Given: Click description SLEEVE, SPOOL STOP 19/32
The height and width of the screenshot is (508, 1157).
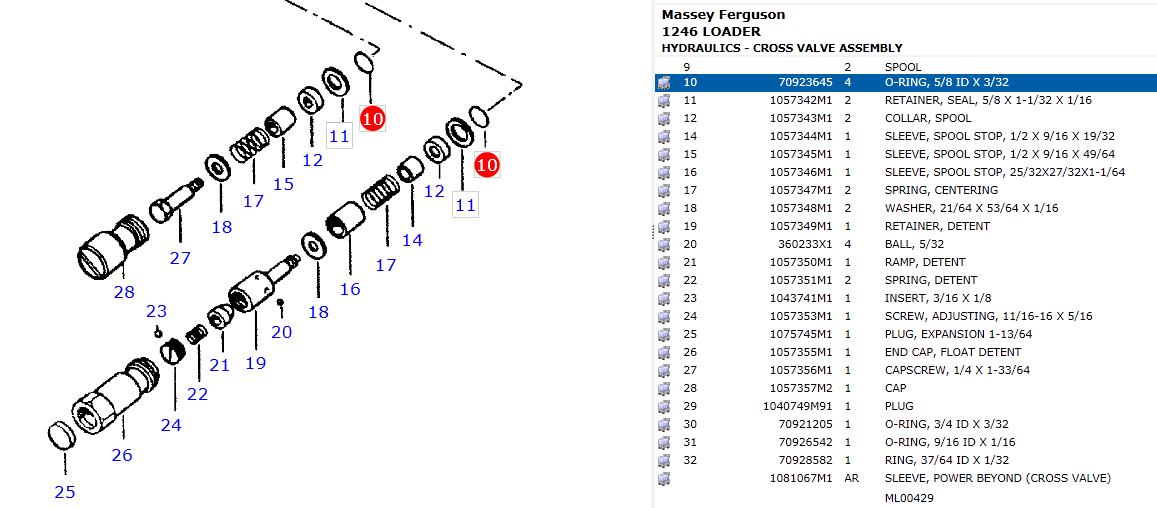Looking at the screenshot, I should pyautogui.click(x=1000, y=136).
